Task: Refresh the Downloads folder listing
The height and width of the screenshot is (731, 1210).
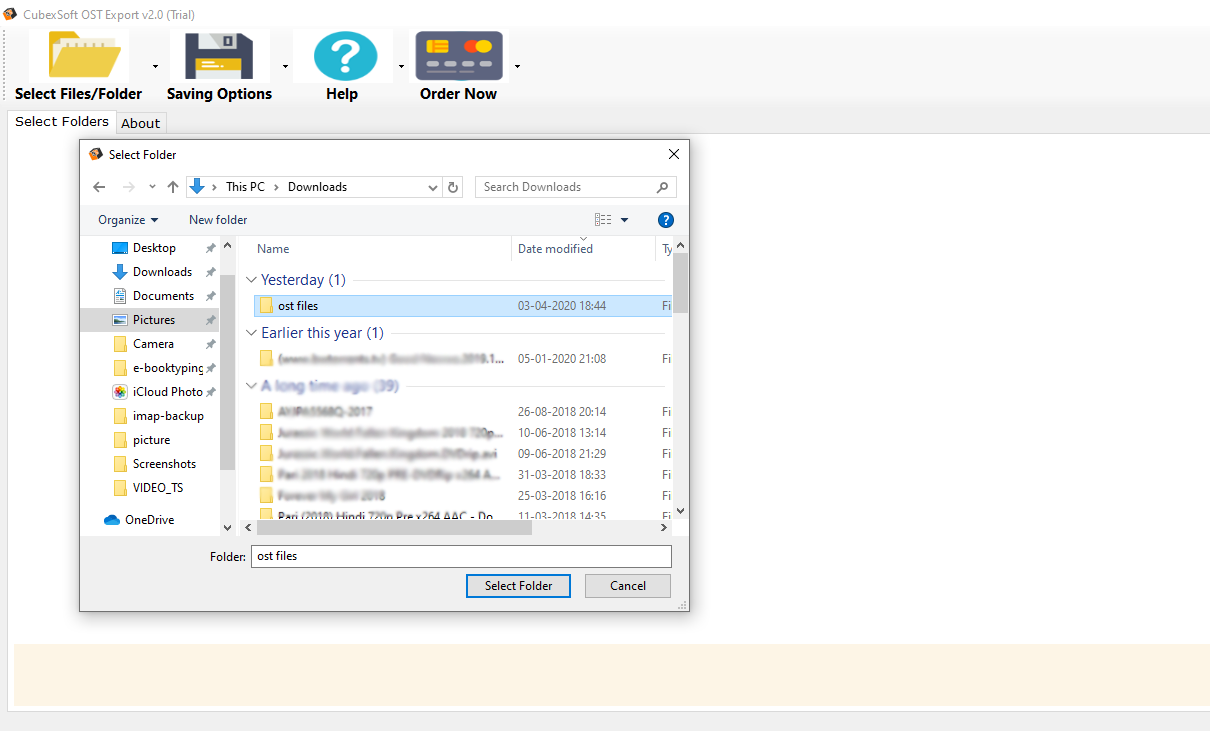Action: [x=454, y=187]
